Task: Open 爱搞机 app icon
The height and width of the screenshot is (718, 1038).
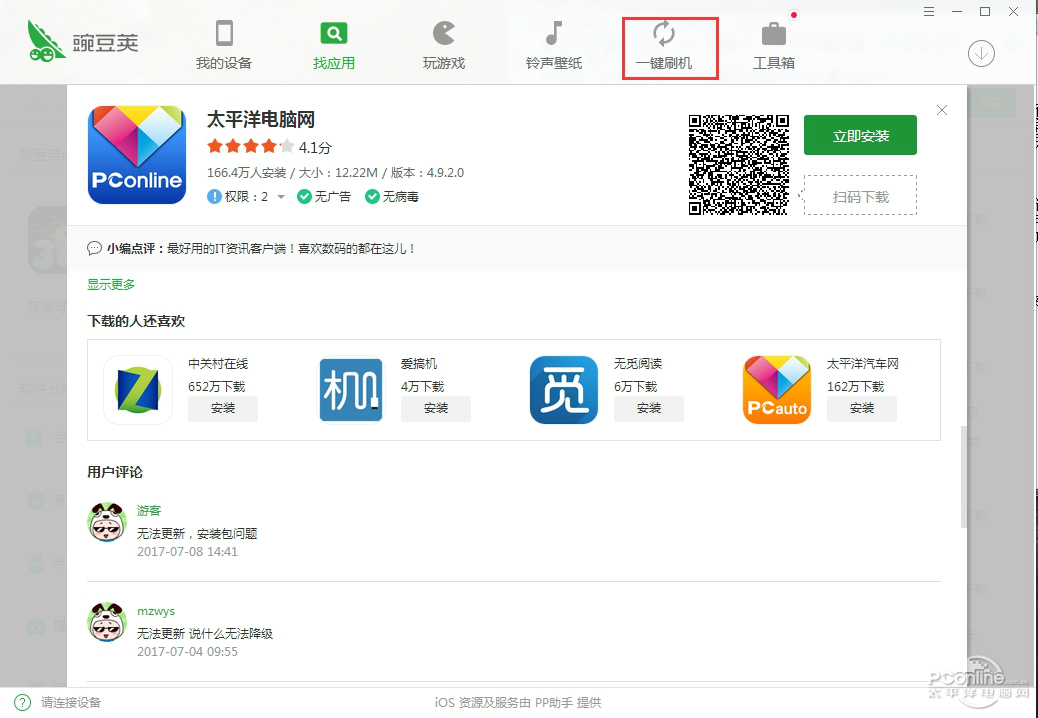Action: [x=351, y=390]
